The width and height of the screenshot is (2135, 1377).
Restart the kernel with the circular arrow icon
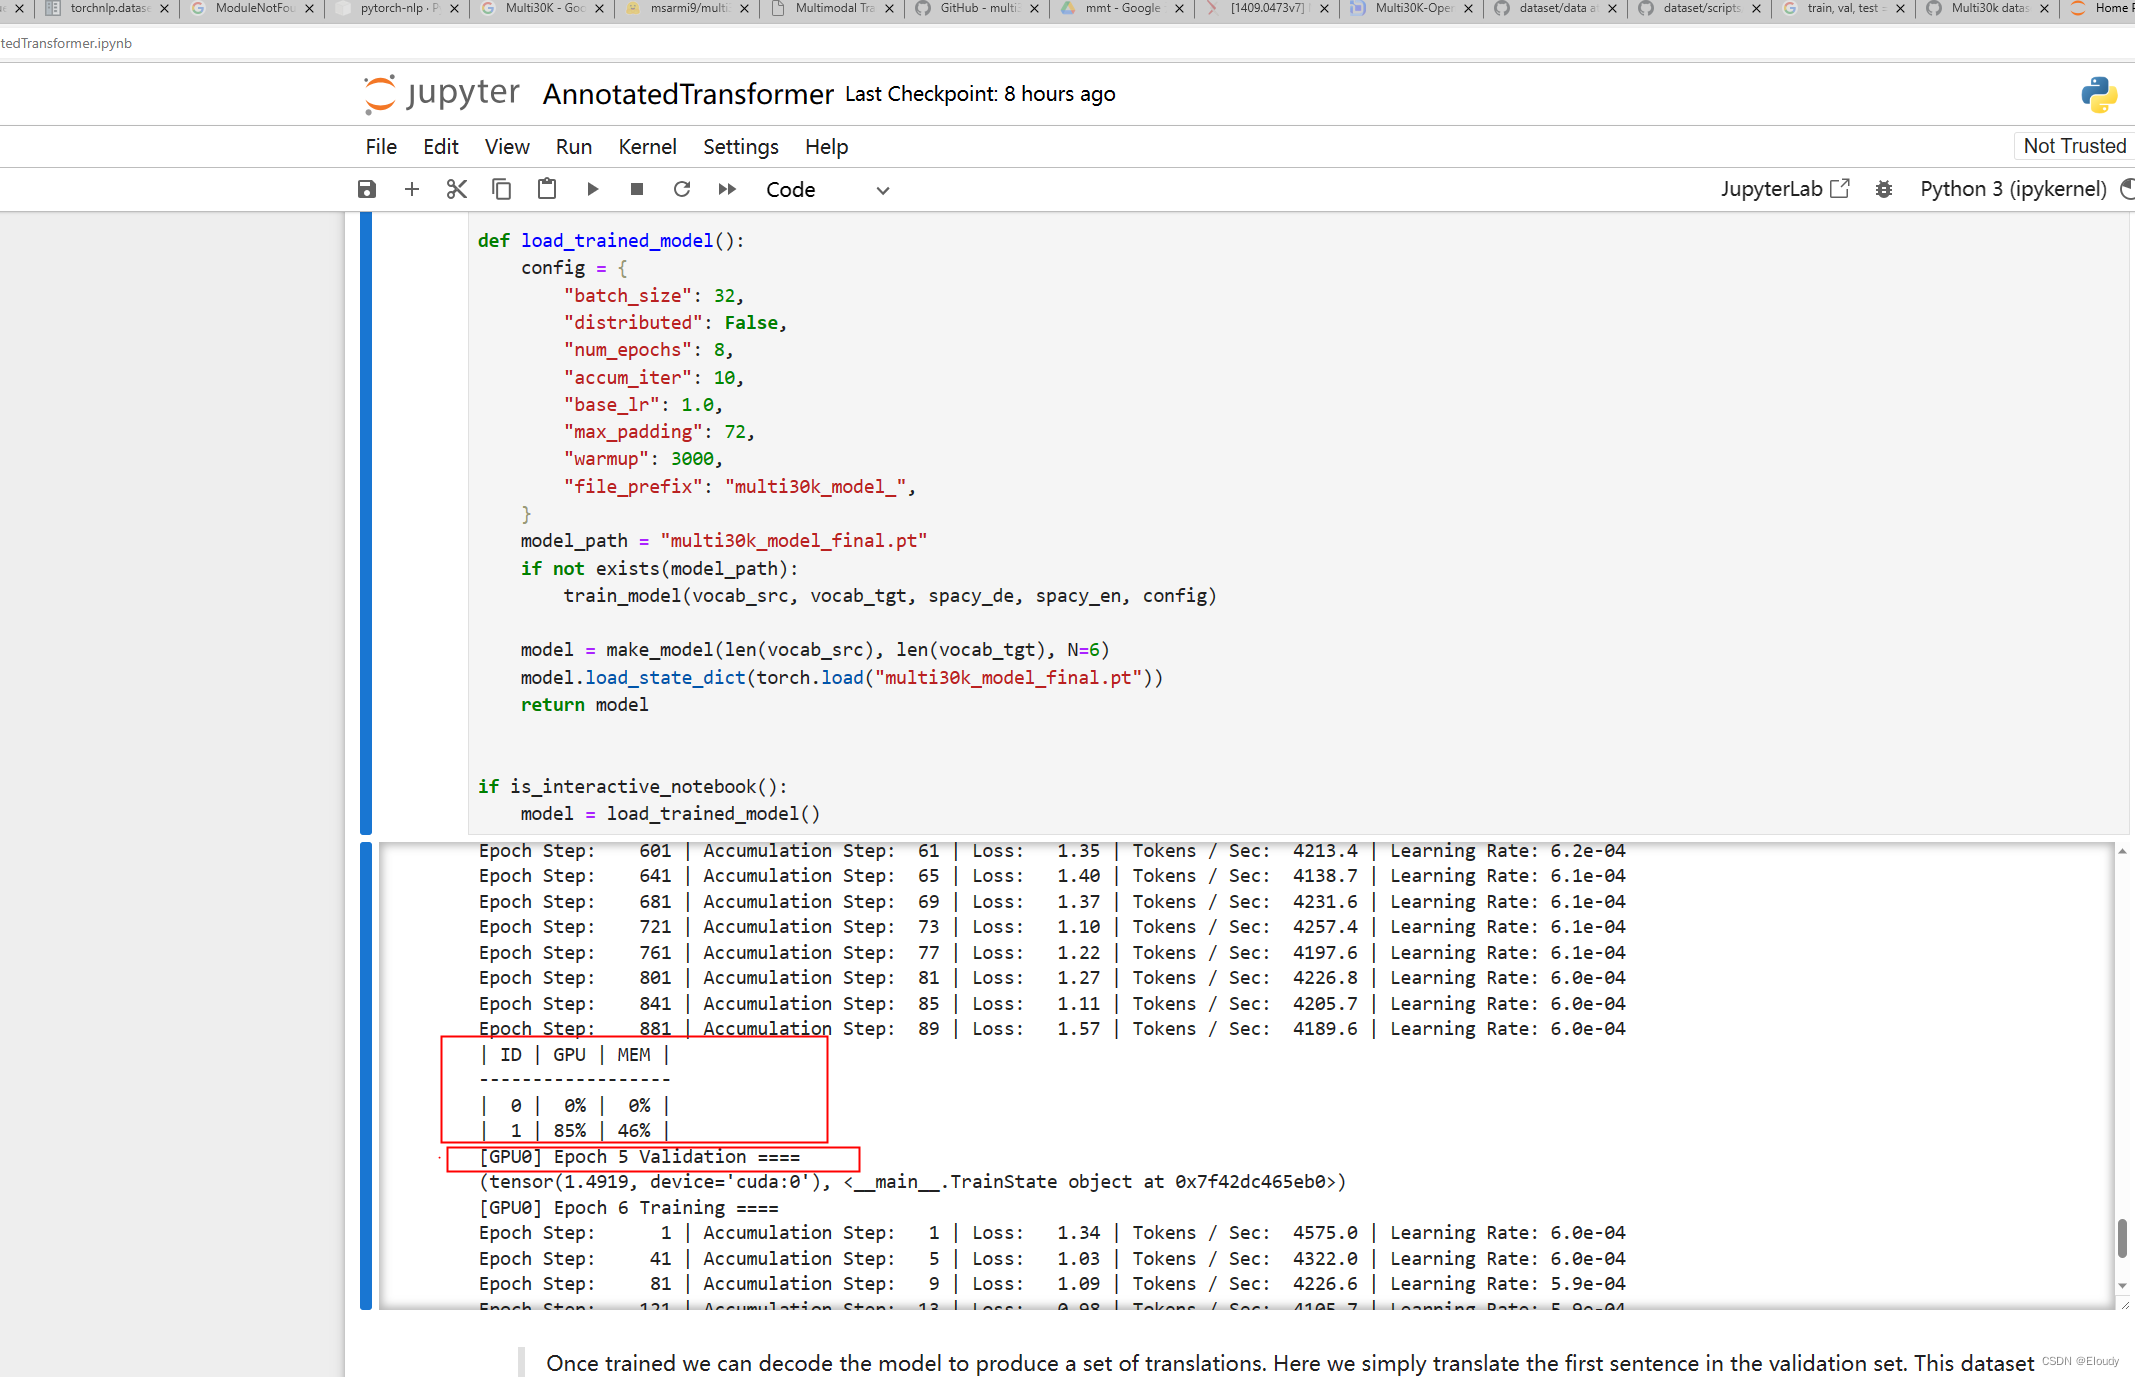[682, 189]
